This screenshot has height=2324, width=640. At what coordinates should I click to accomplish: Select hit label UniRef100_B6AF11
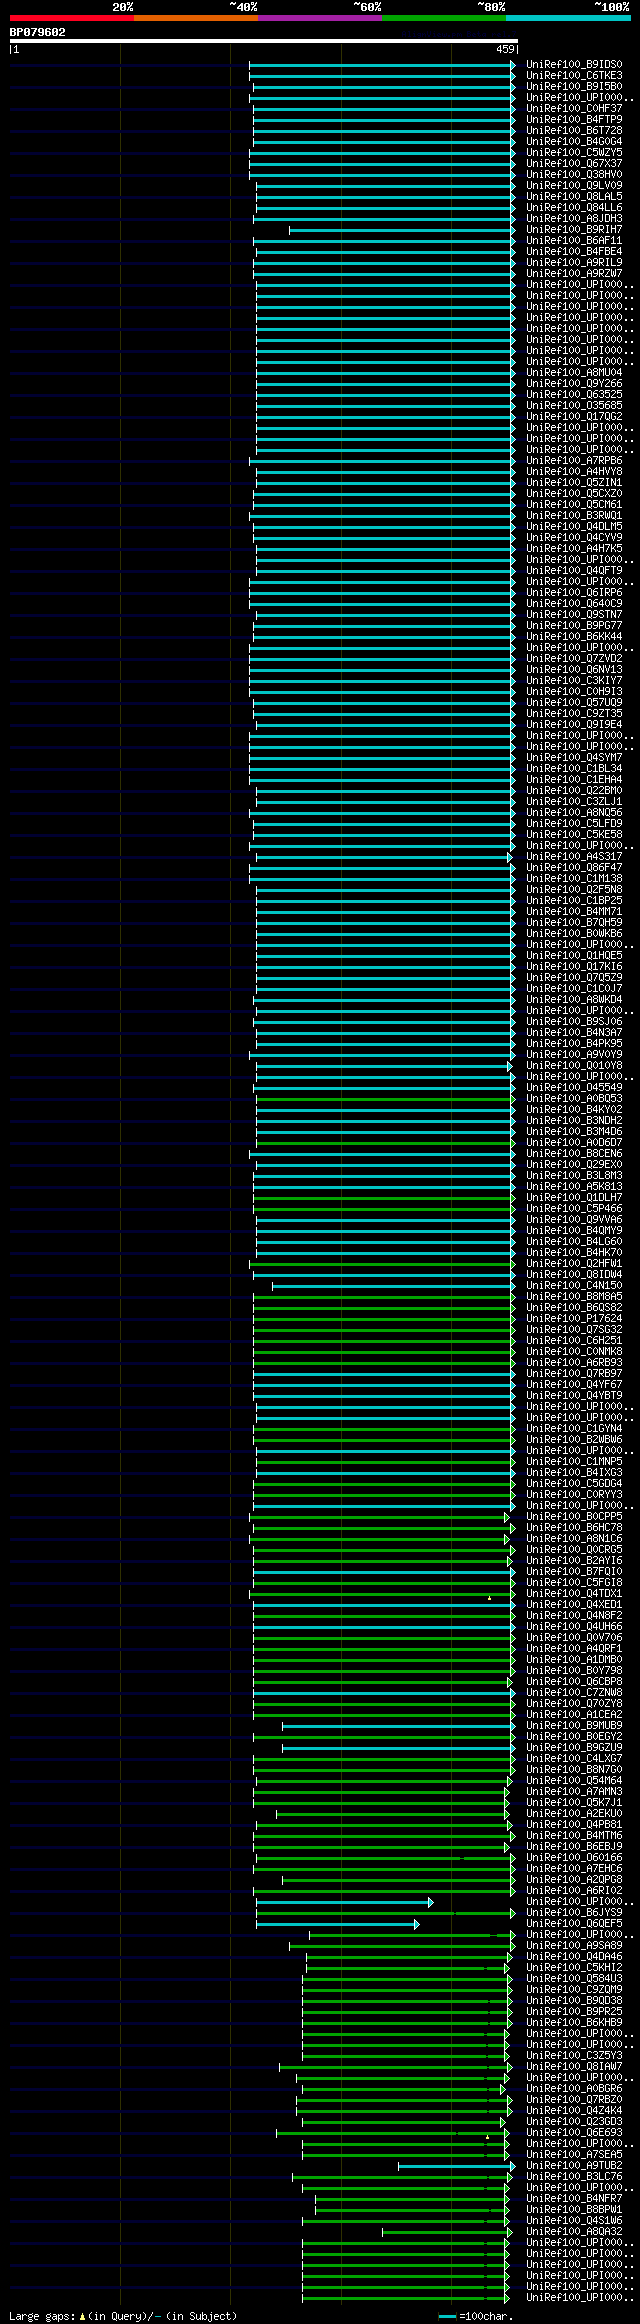[574, 241]
